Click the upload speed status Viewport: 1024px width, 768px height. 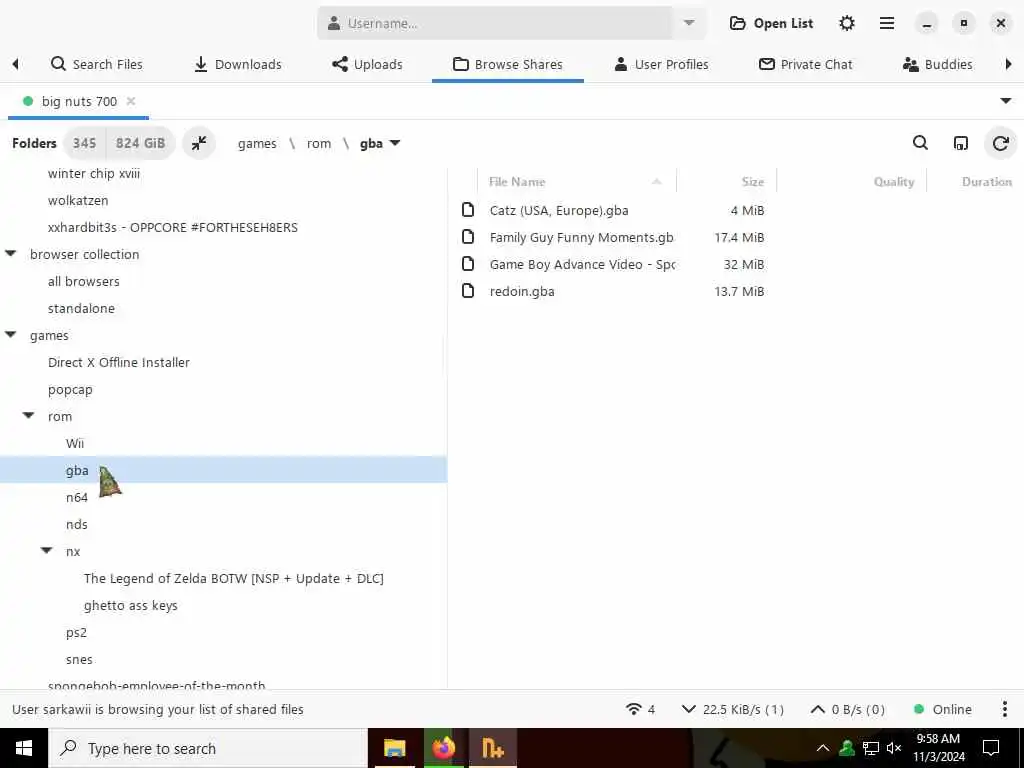(847, 709)
